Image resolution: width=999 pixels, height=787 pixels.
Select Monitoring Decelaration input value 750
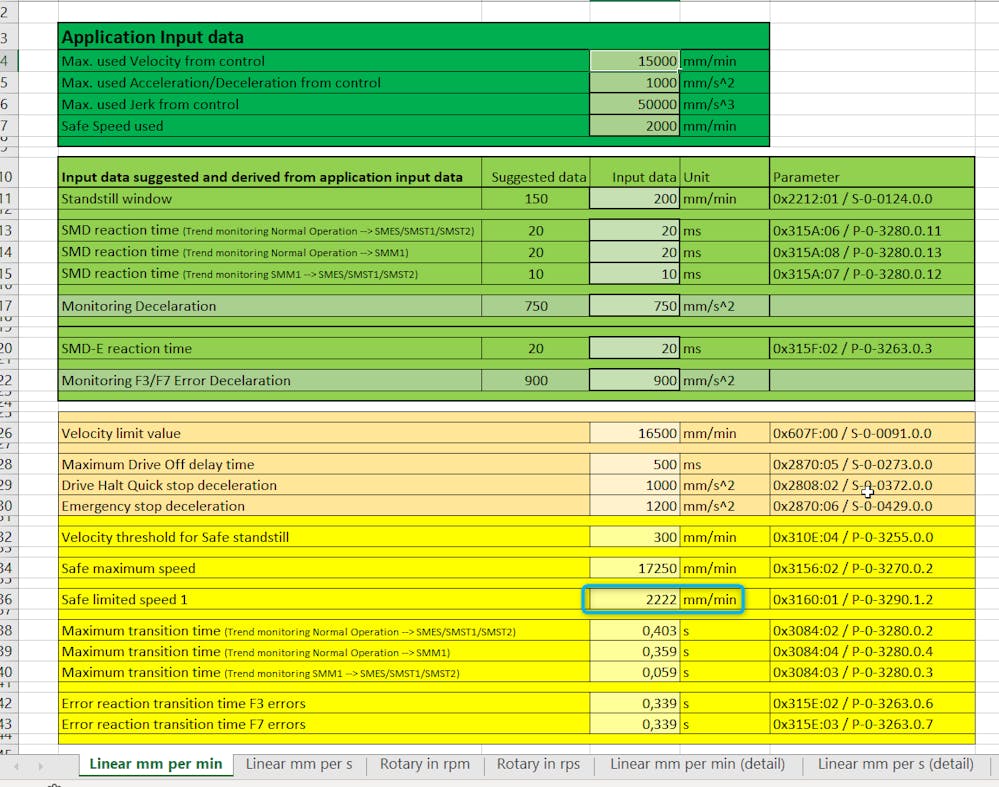coord(635,306)
